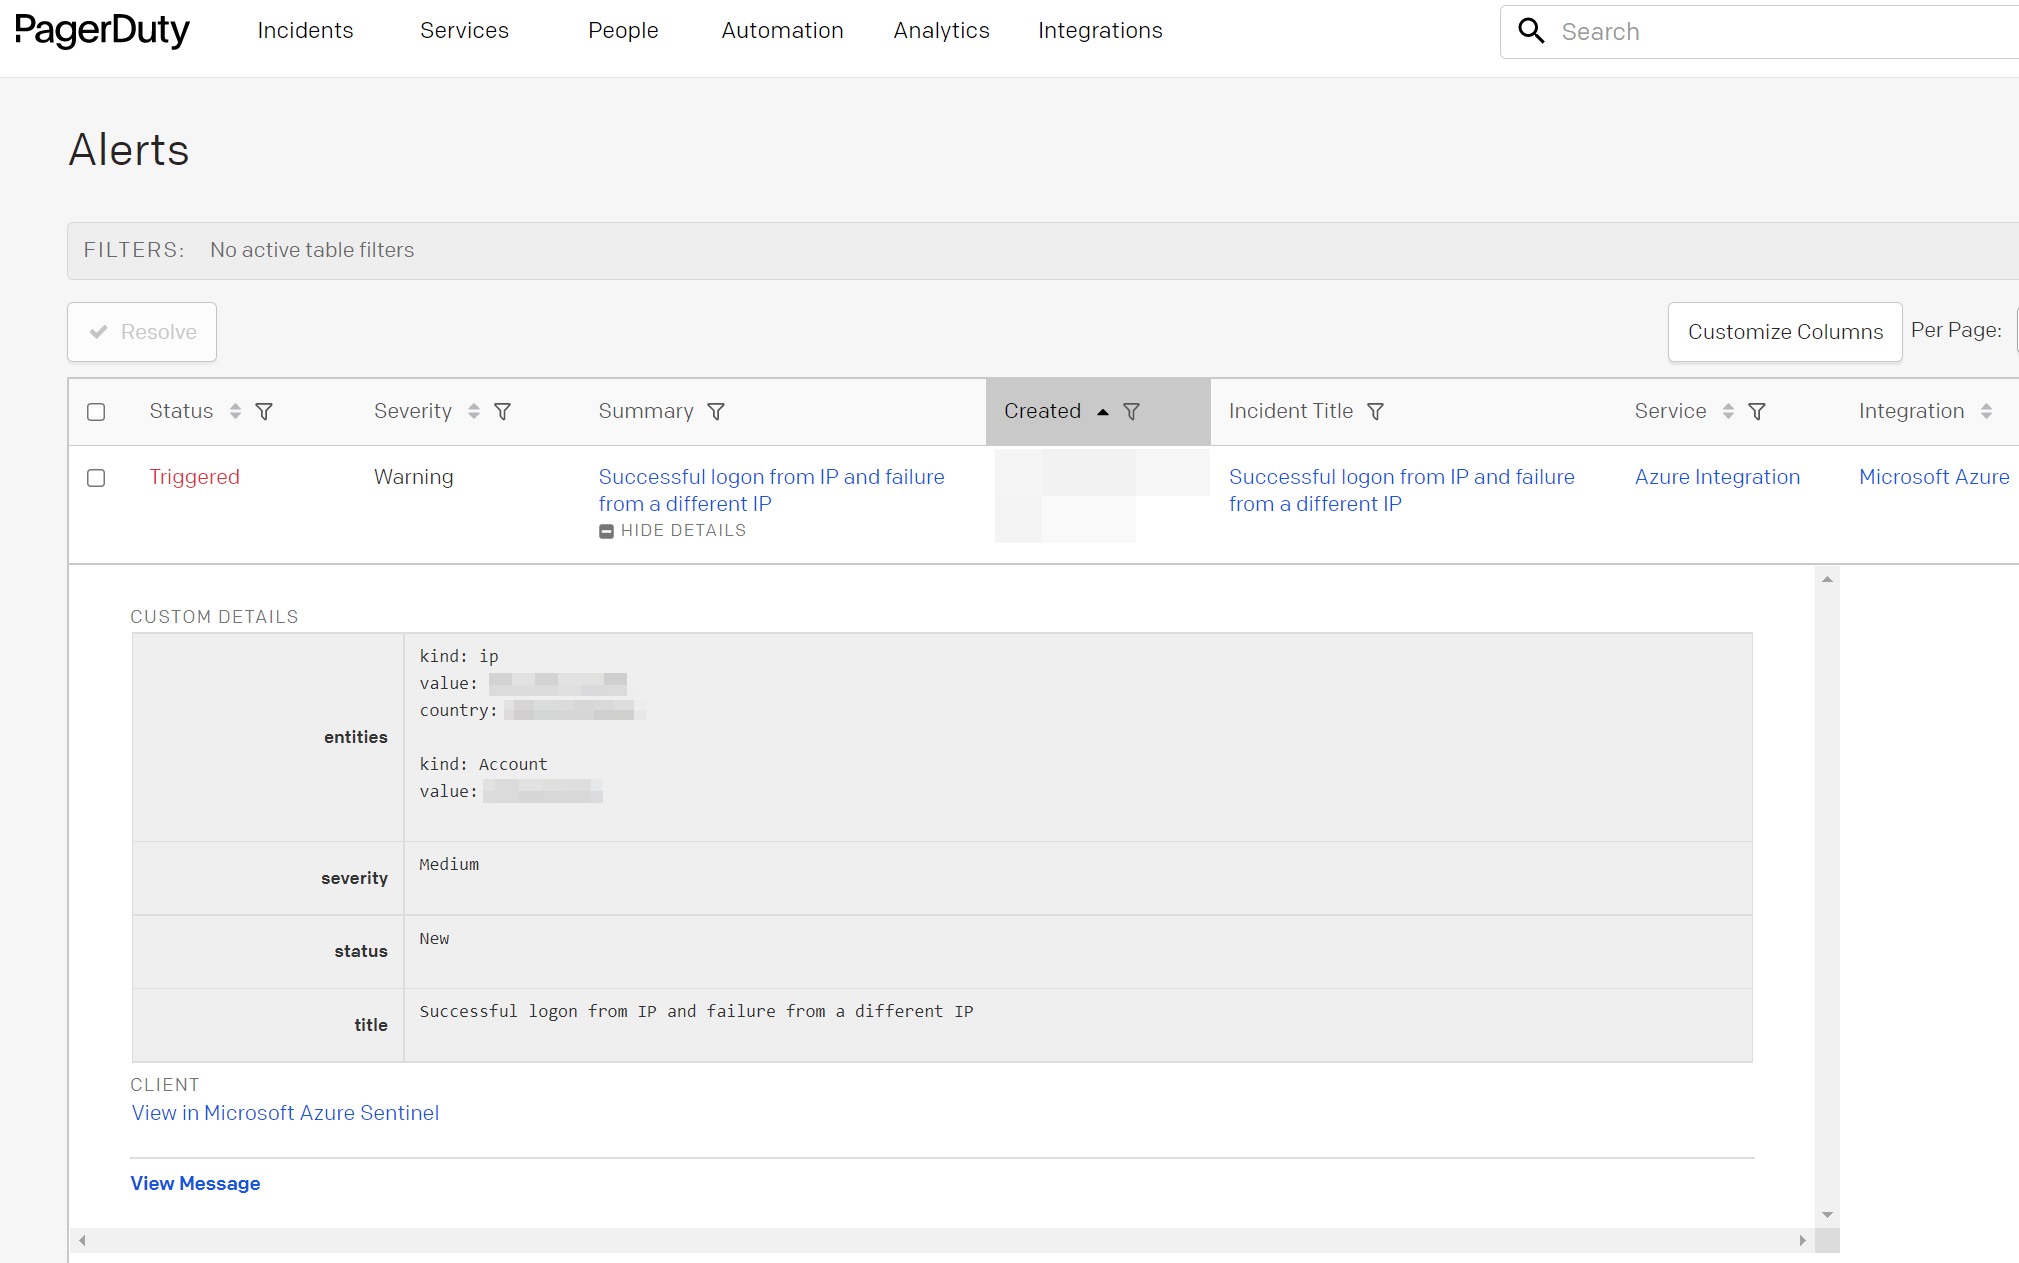
Task: Click the PagerDuty logo
Action: coord(103,31)
